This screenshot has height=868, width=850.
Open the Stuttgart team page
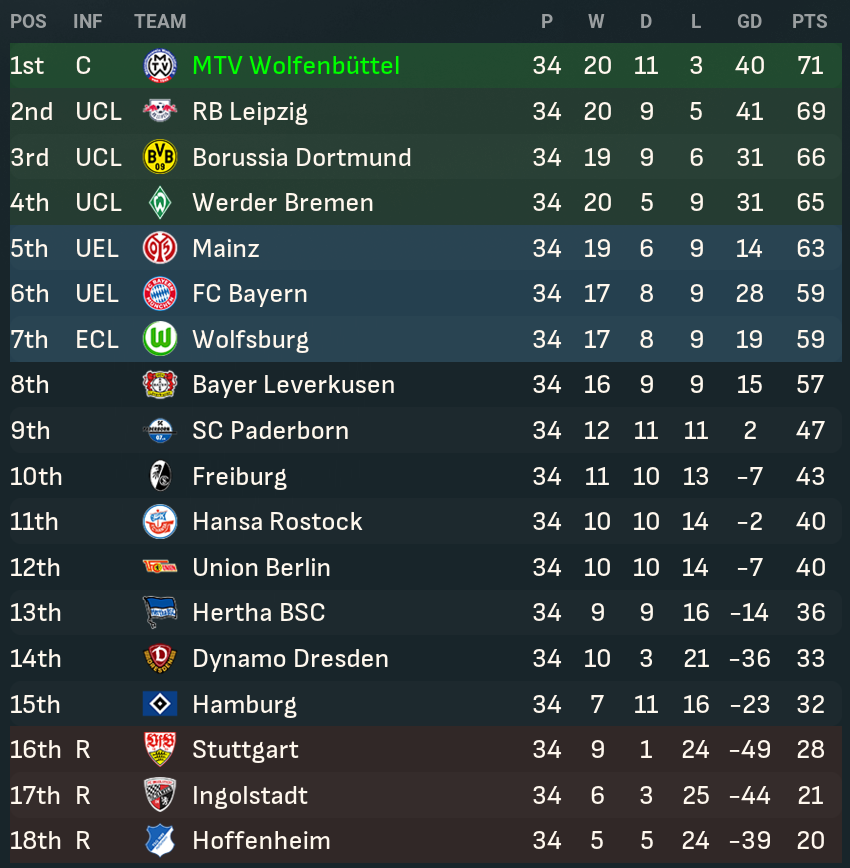click(245, 750)
